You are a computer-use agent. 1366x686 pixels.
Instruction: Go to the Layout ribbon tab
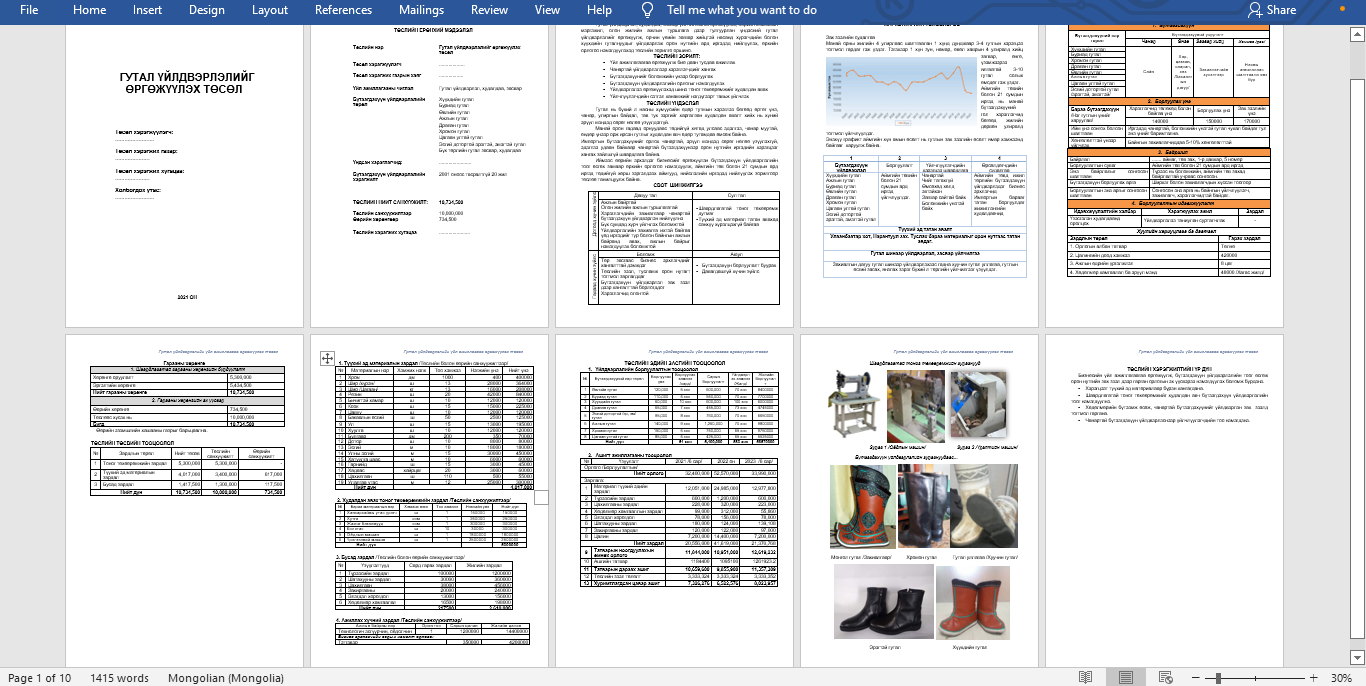coord(270,10)
